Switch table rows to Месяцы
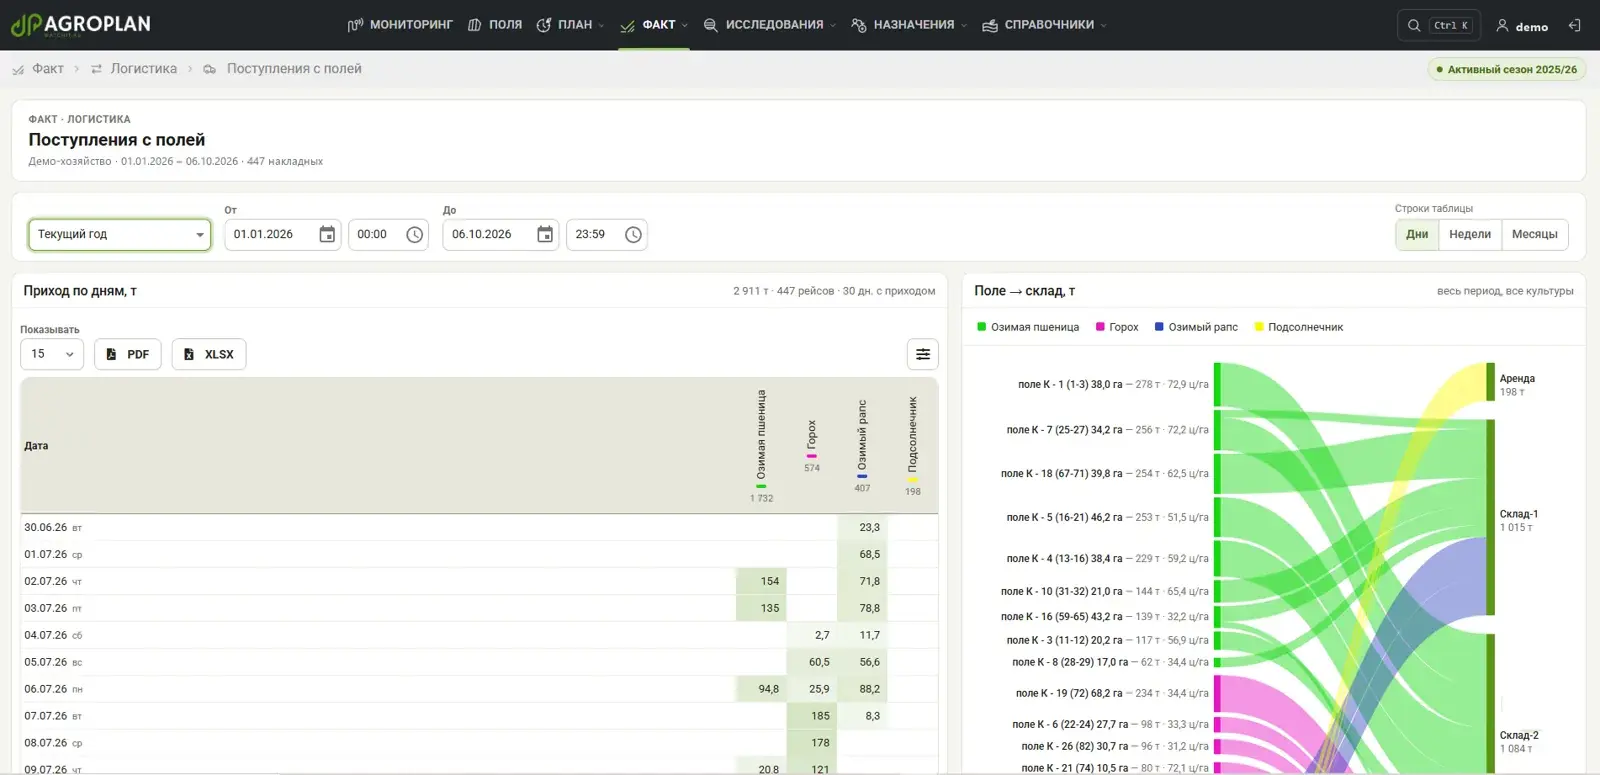This screenshot has height=775, width=1600. pos(1535,234)
